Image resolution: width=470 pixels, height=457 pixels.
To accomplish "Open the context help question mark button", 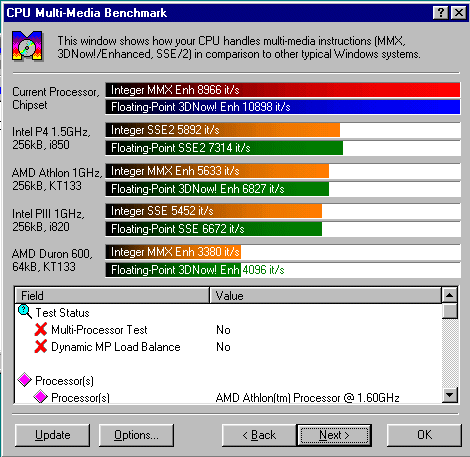I will coord(441,13).
